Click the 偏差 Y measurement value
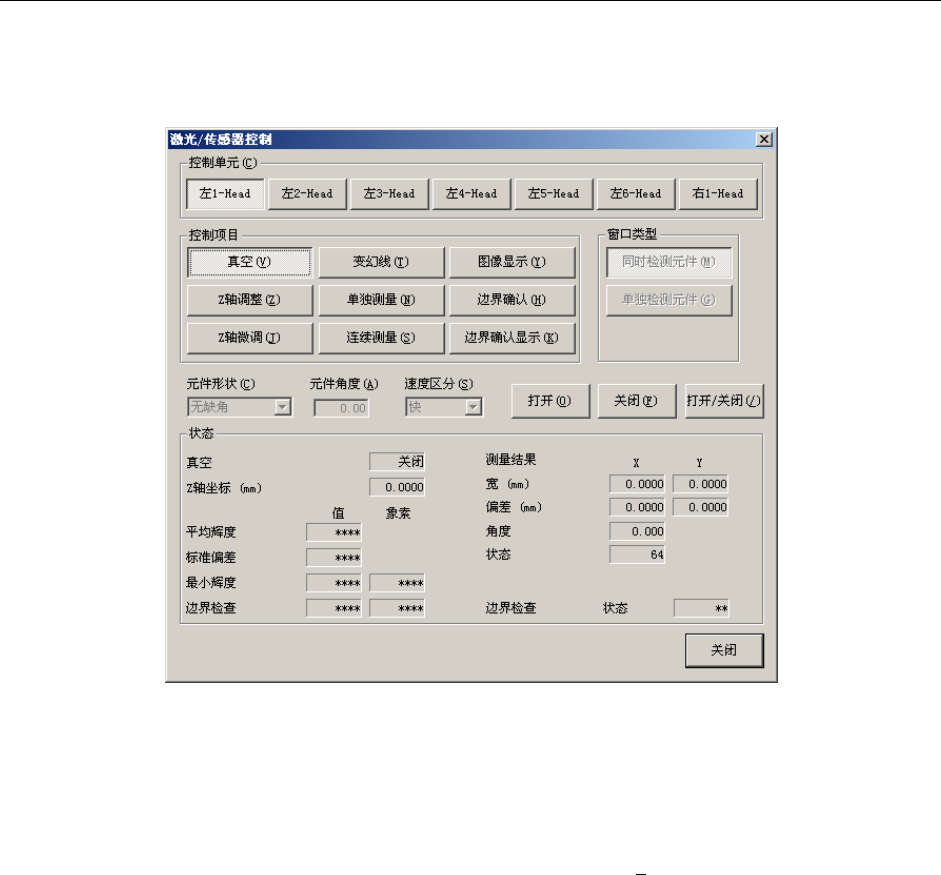The width and height of the screenshot is (941, 875). pos(701,508)
